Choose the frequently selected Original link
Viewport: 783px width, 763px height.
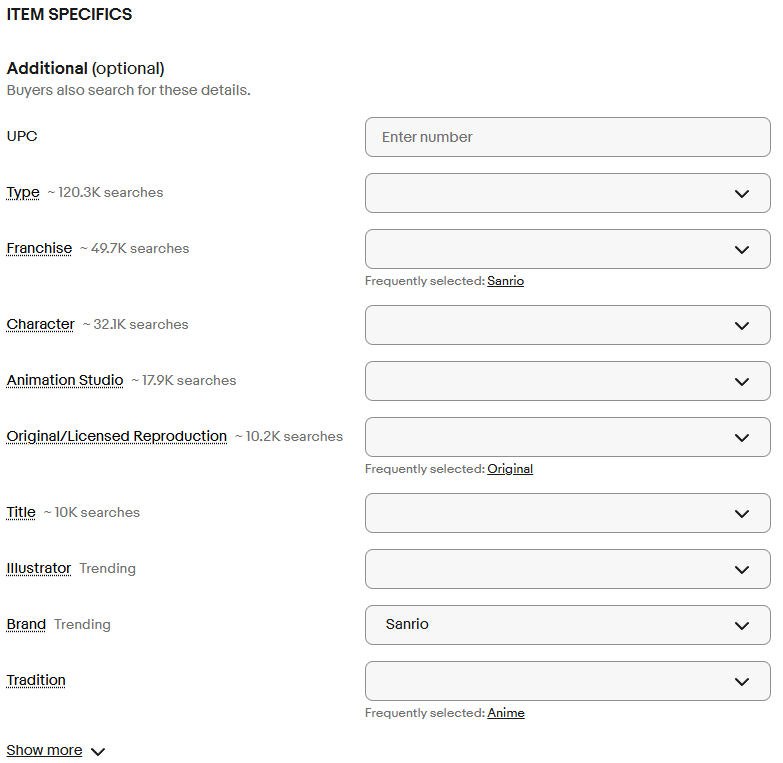[x=510, y=469]
